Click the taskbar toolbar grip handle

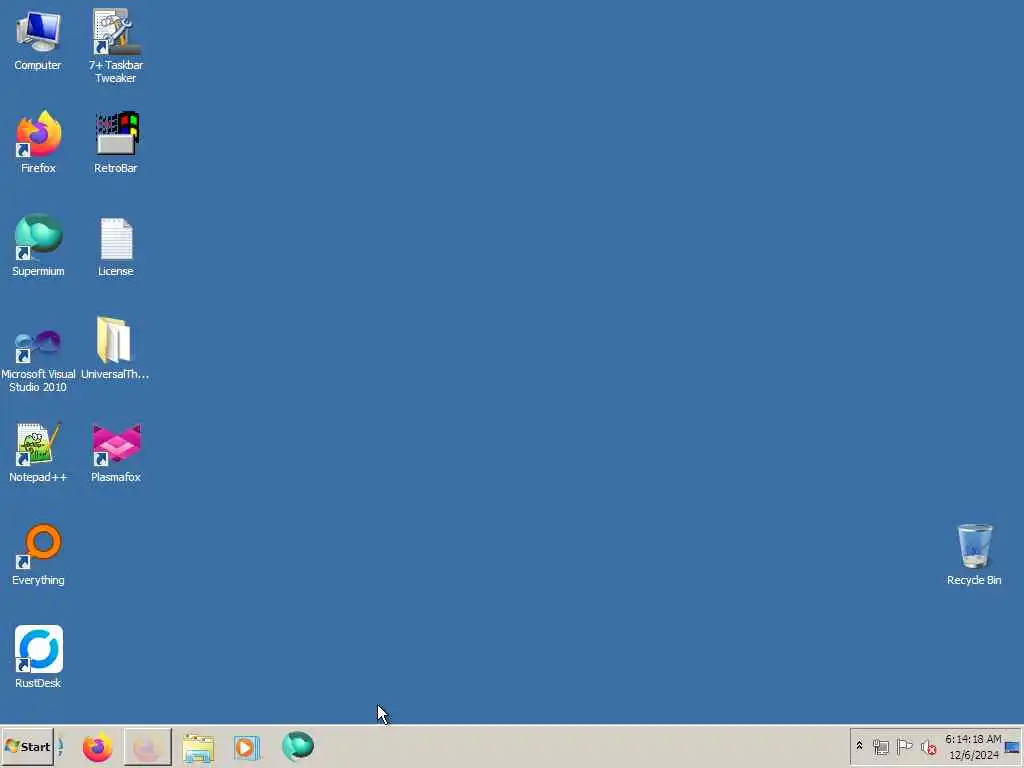pyautogui.click(x=61, y=746)
